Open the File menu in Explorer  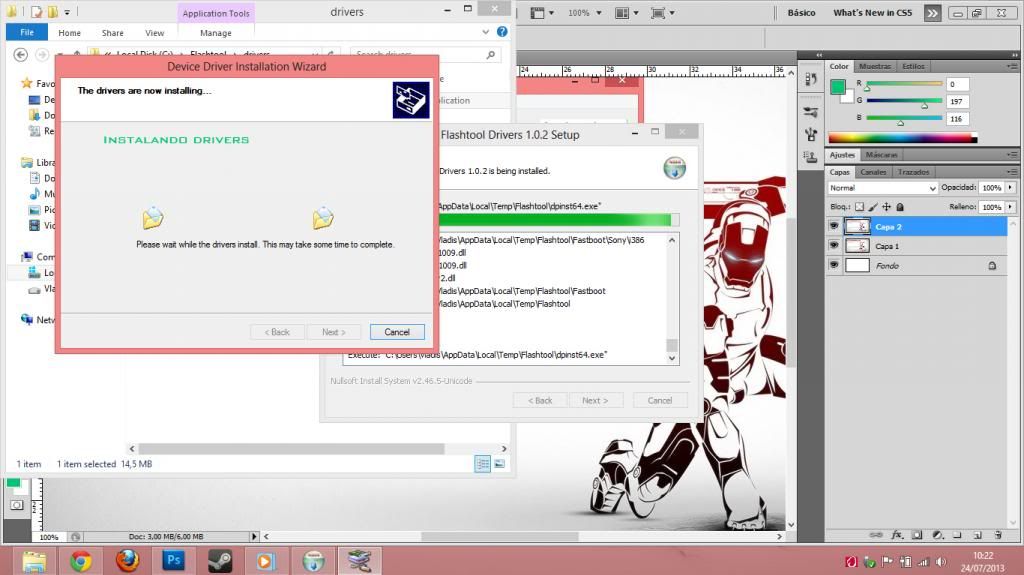(27, 32)
